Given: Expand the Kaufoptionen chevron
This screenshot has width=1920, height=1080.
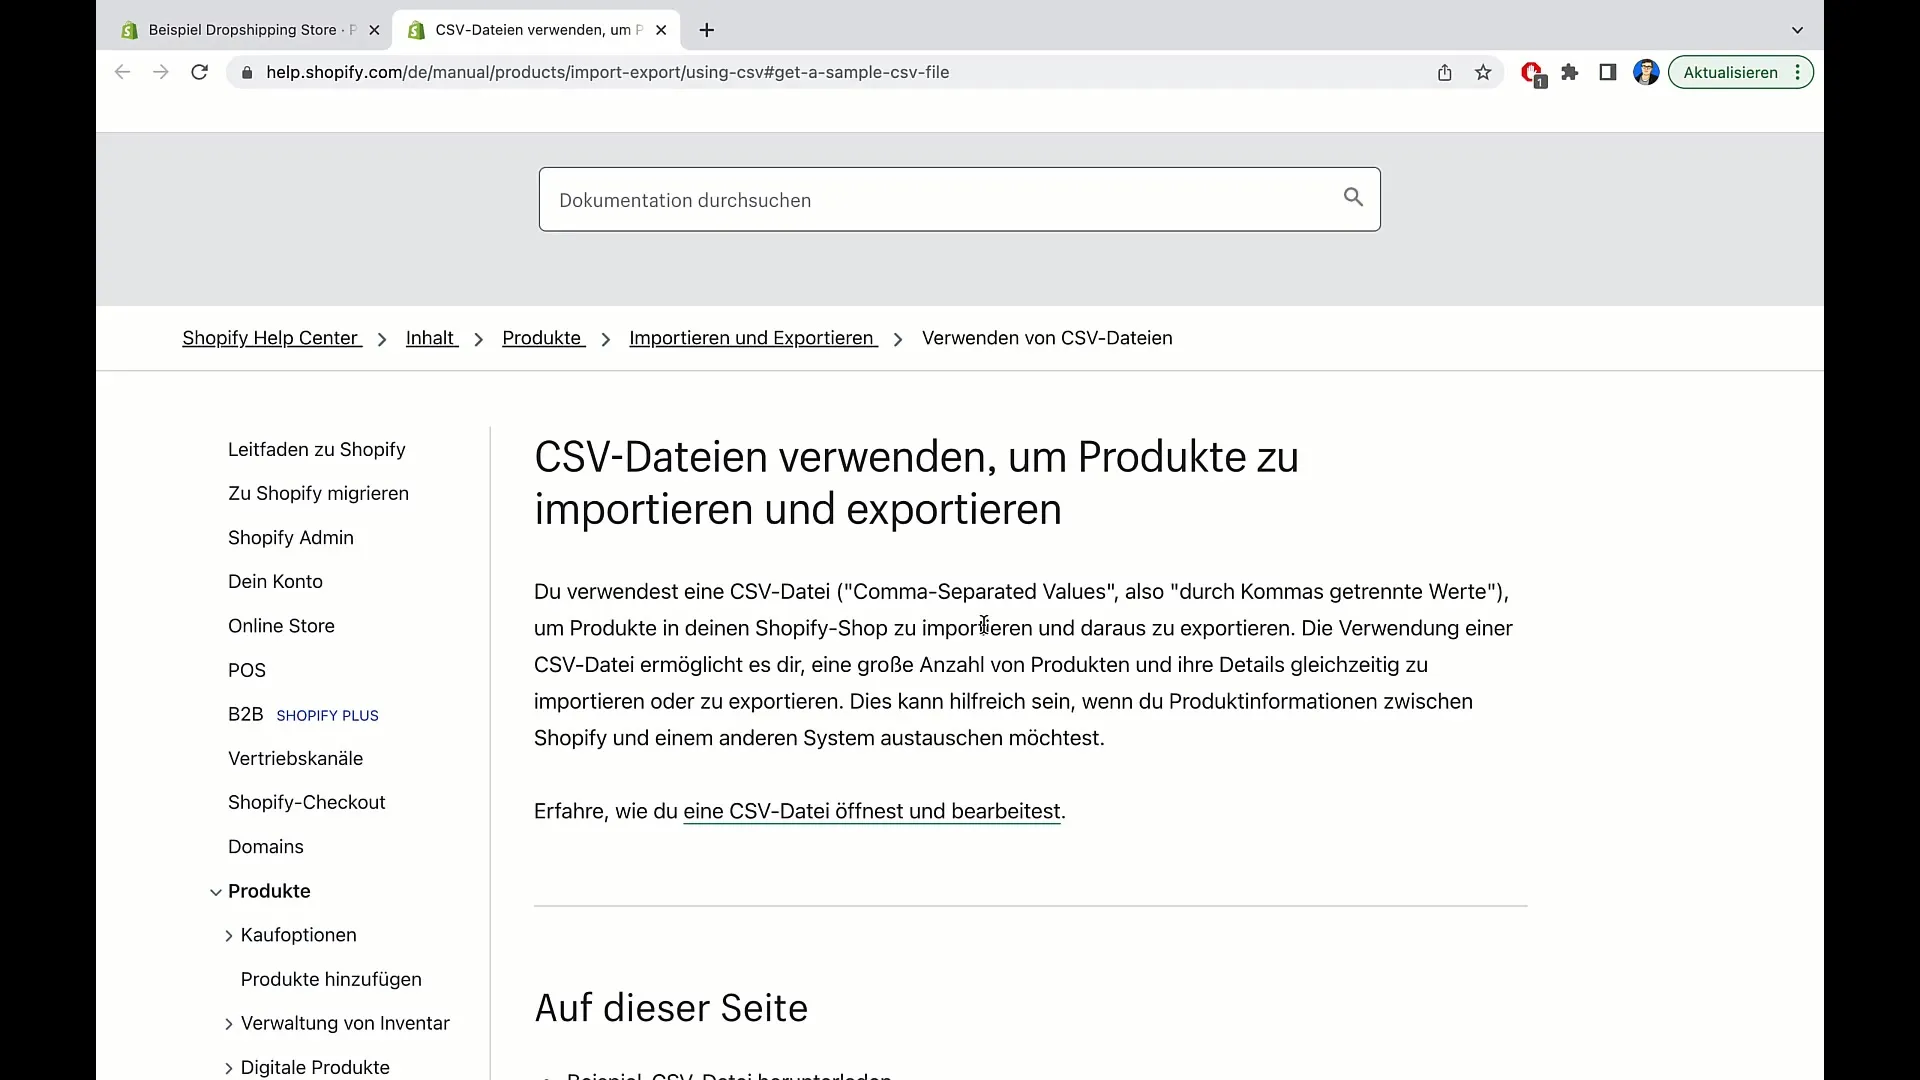Looking at the screenshot, I should (x=228, y=936).
